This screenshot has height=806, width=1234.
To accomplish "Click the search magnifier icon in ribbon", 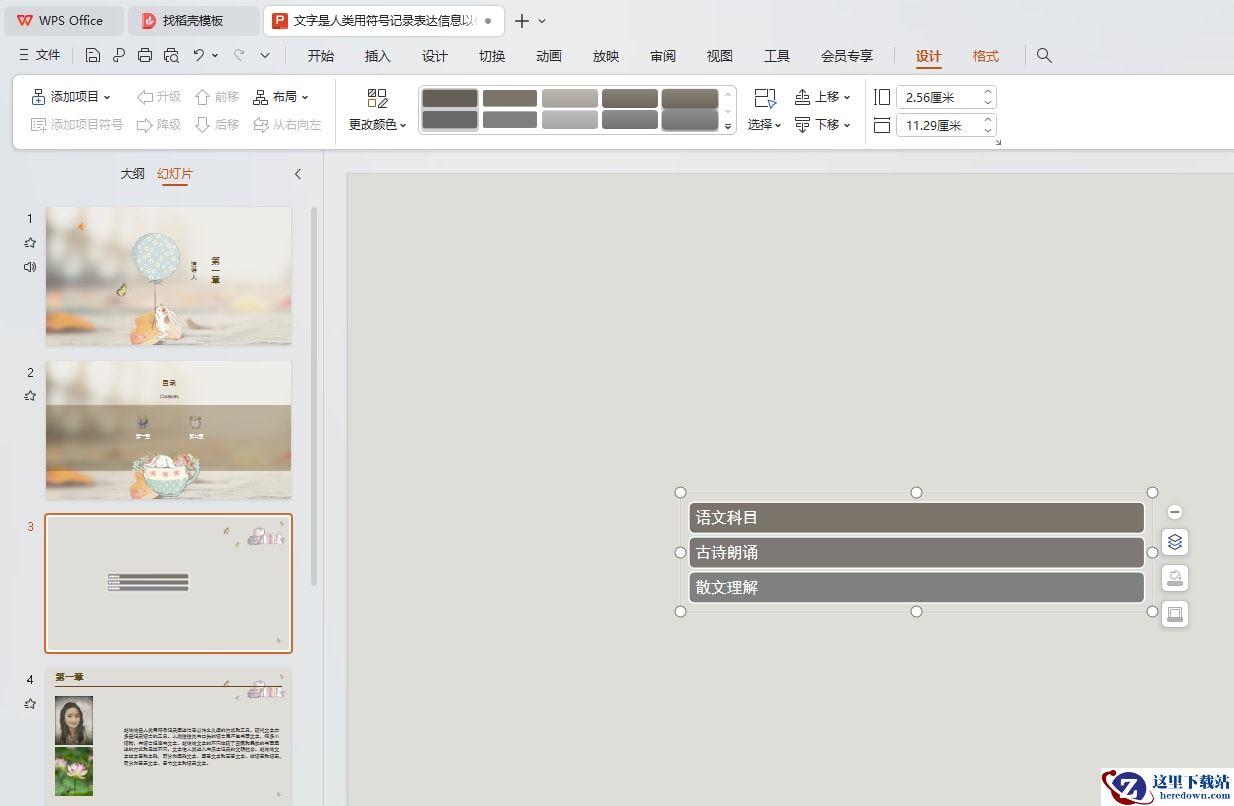I will coord(1044,55).
